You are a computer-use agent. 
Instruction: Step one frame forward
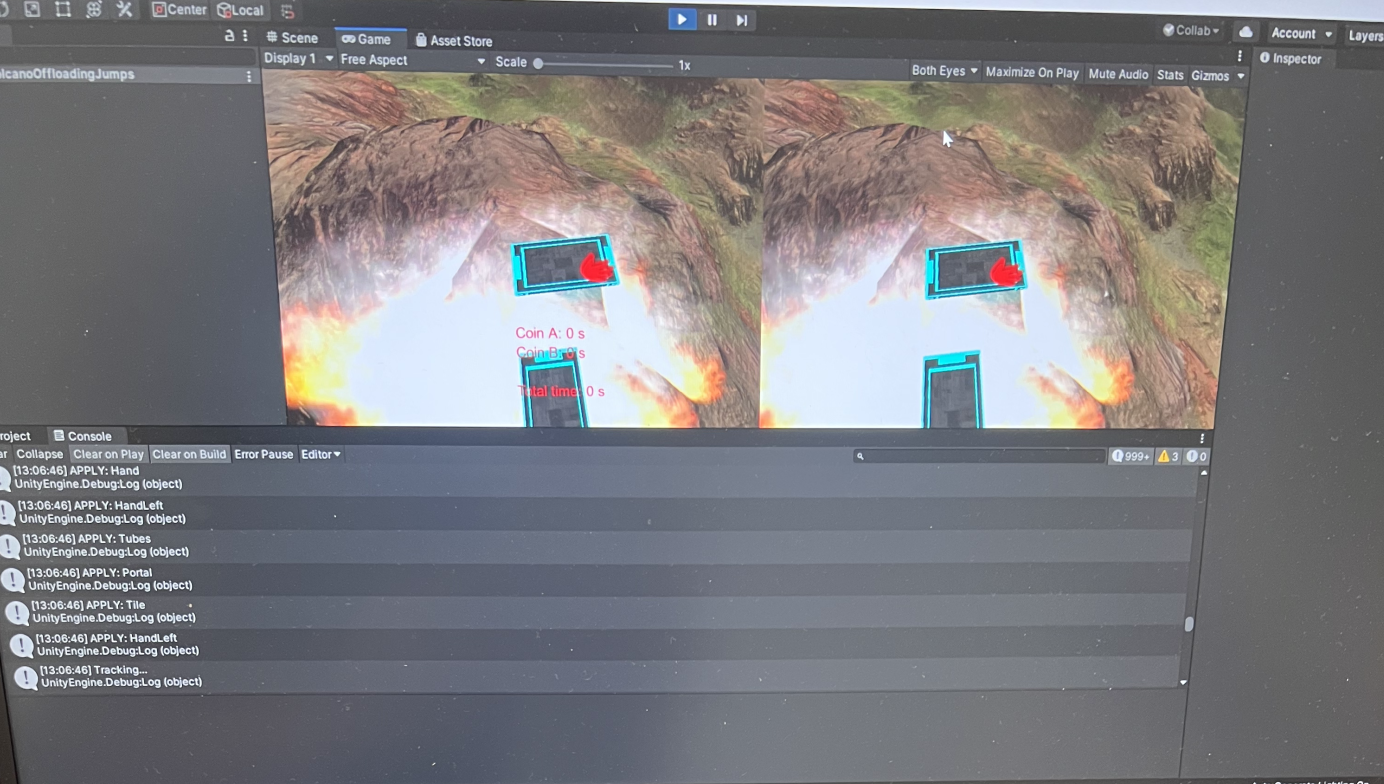point(741,20)
